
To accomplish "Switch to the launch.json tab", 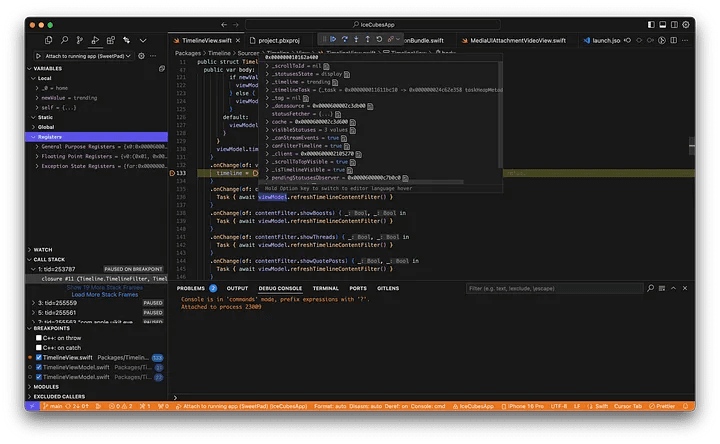I will pos(602,40).
